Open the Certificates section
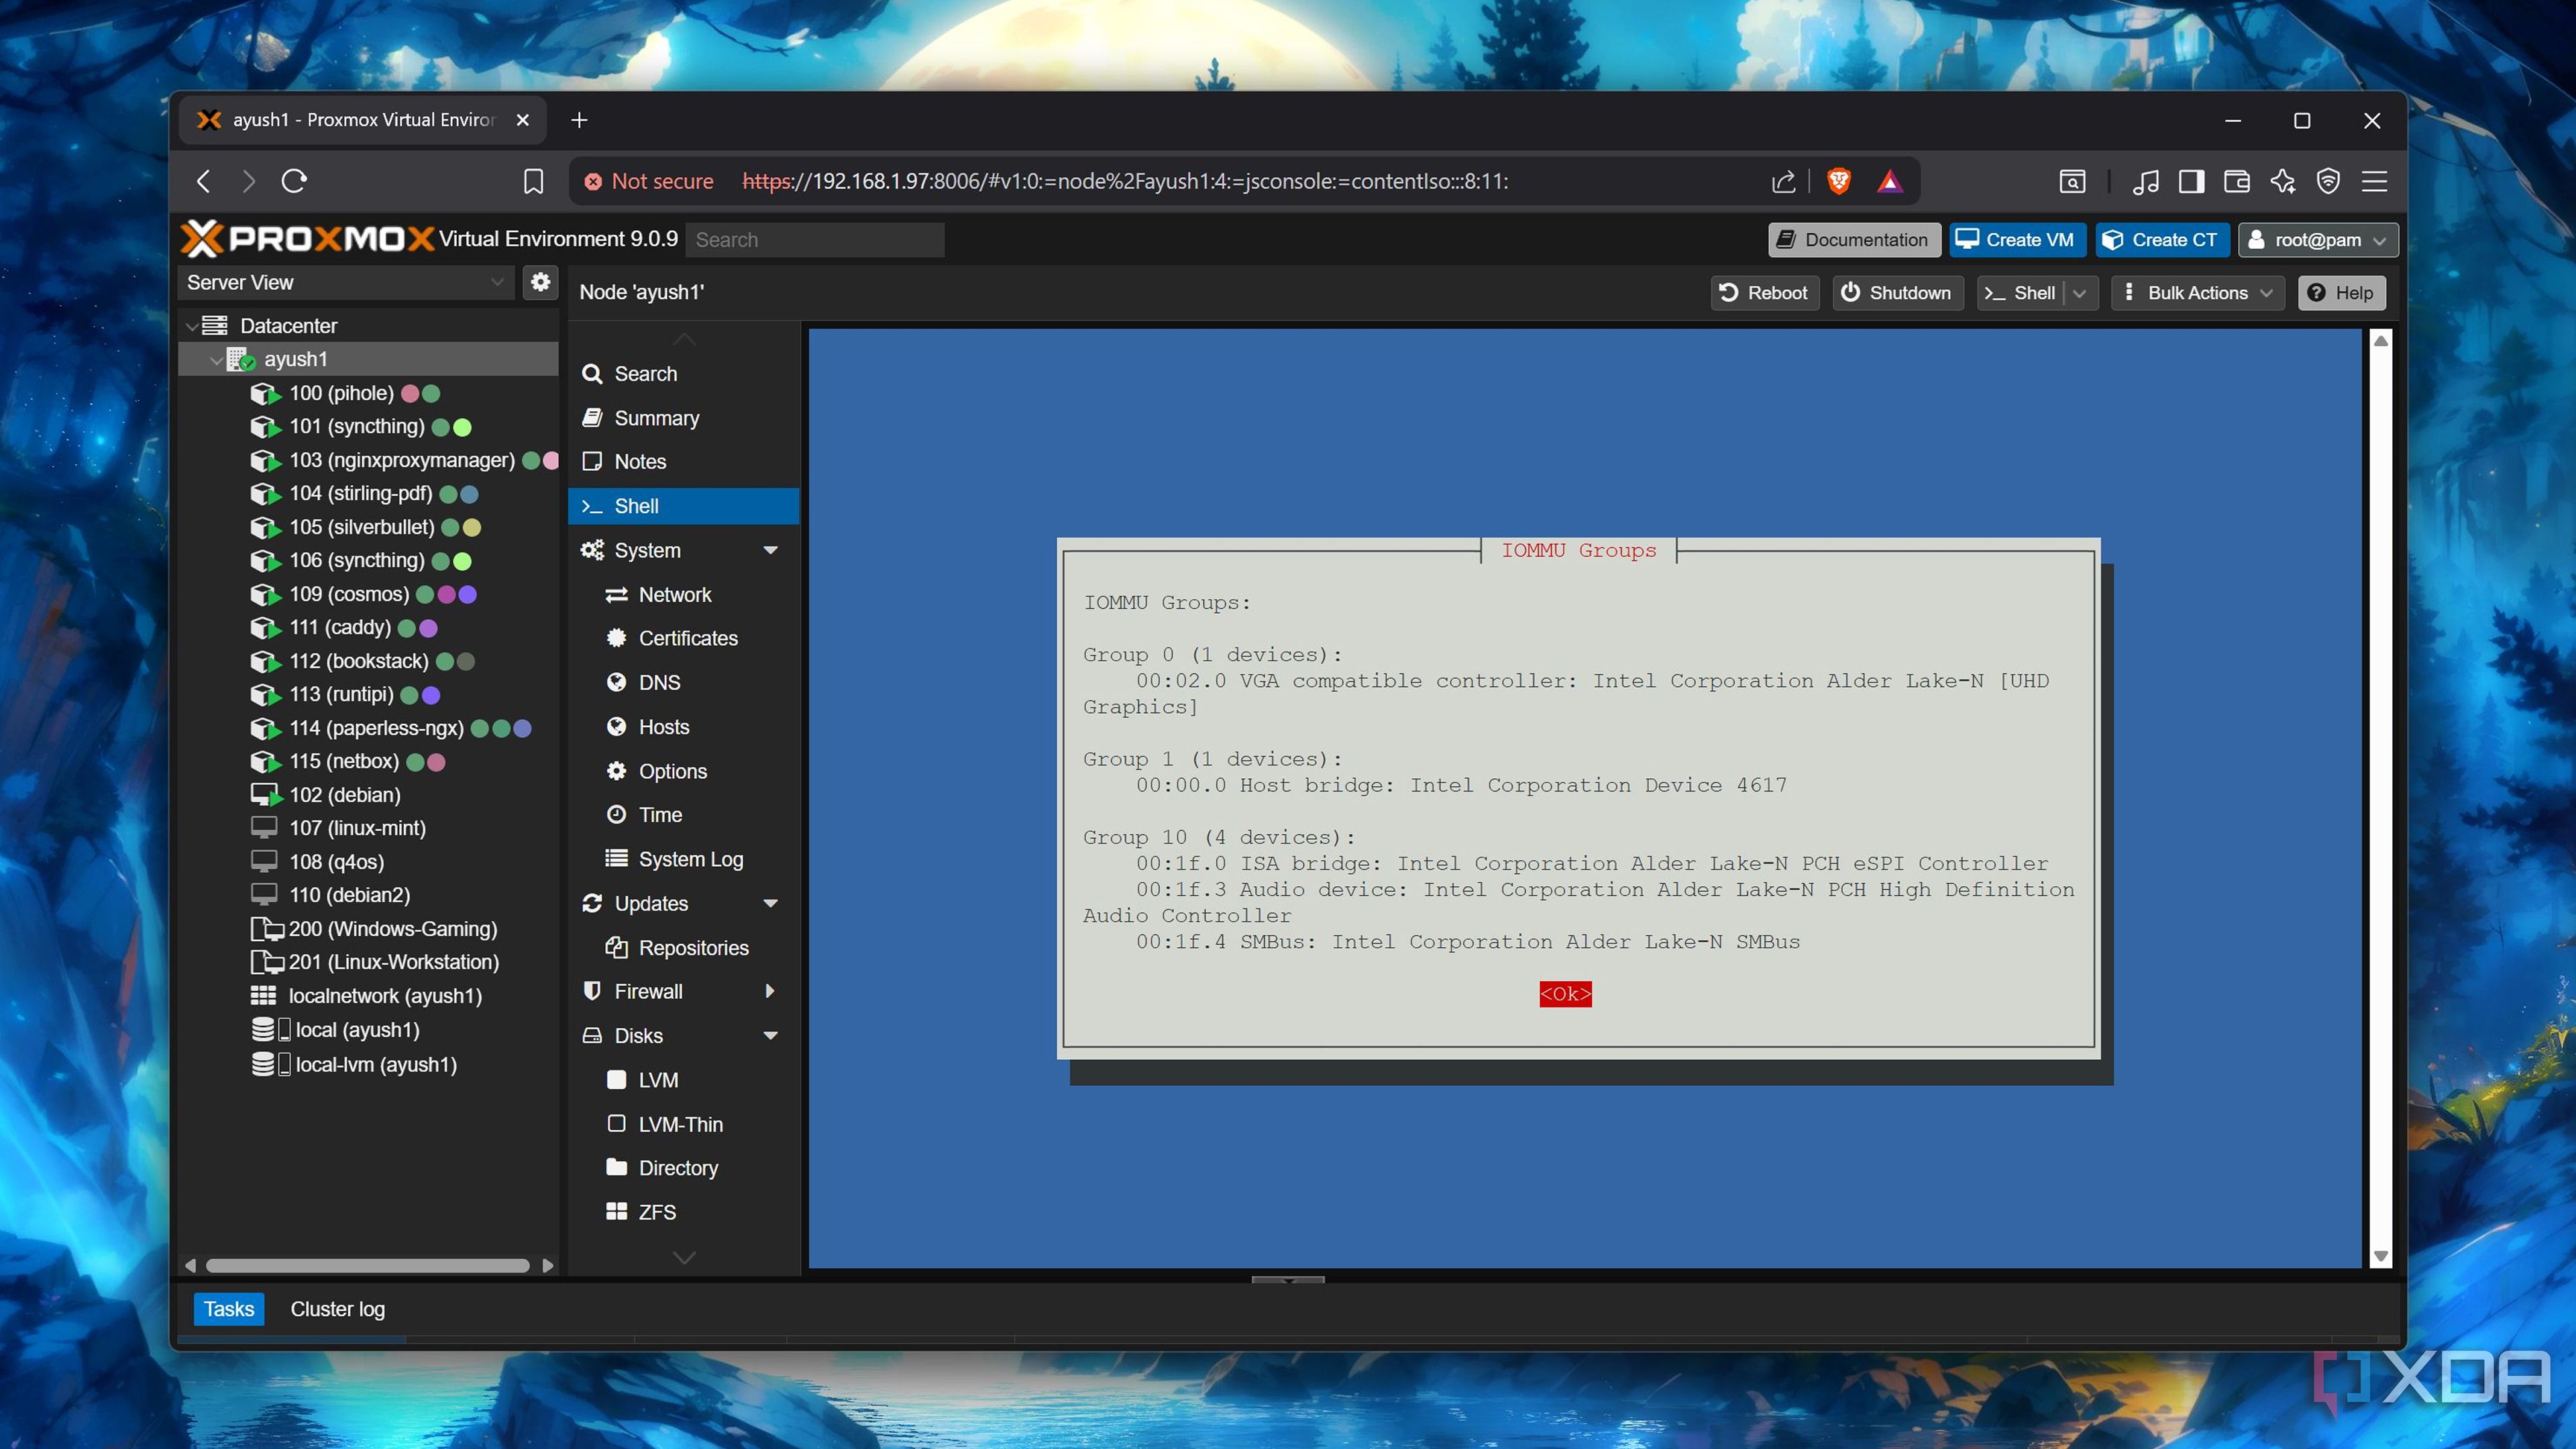Screen dimensions: 2576x1449 pyautogui.click(x=687, y=638)
